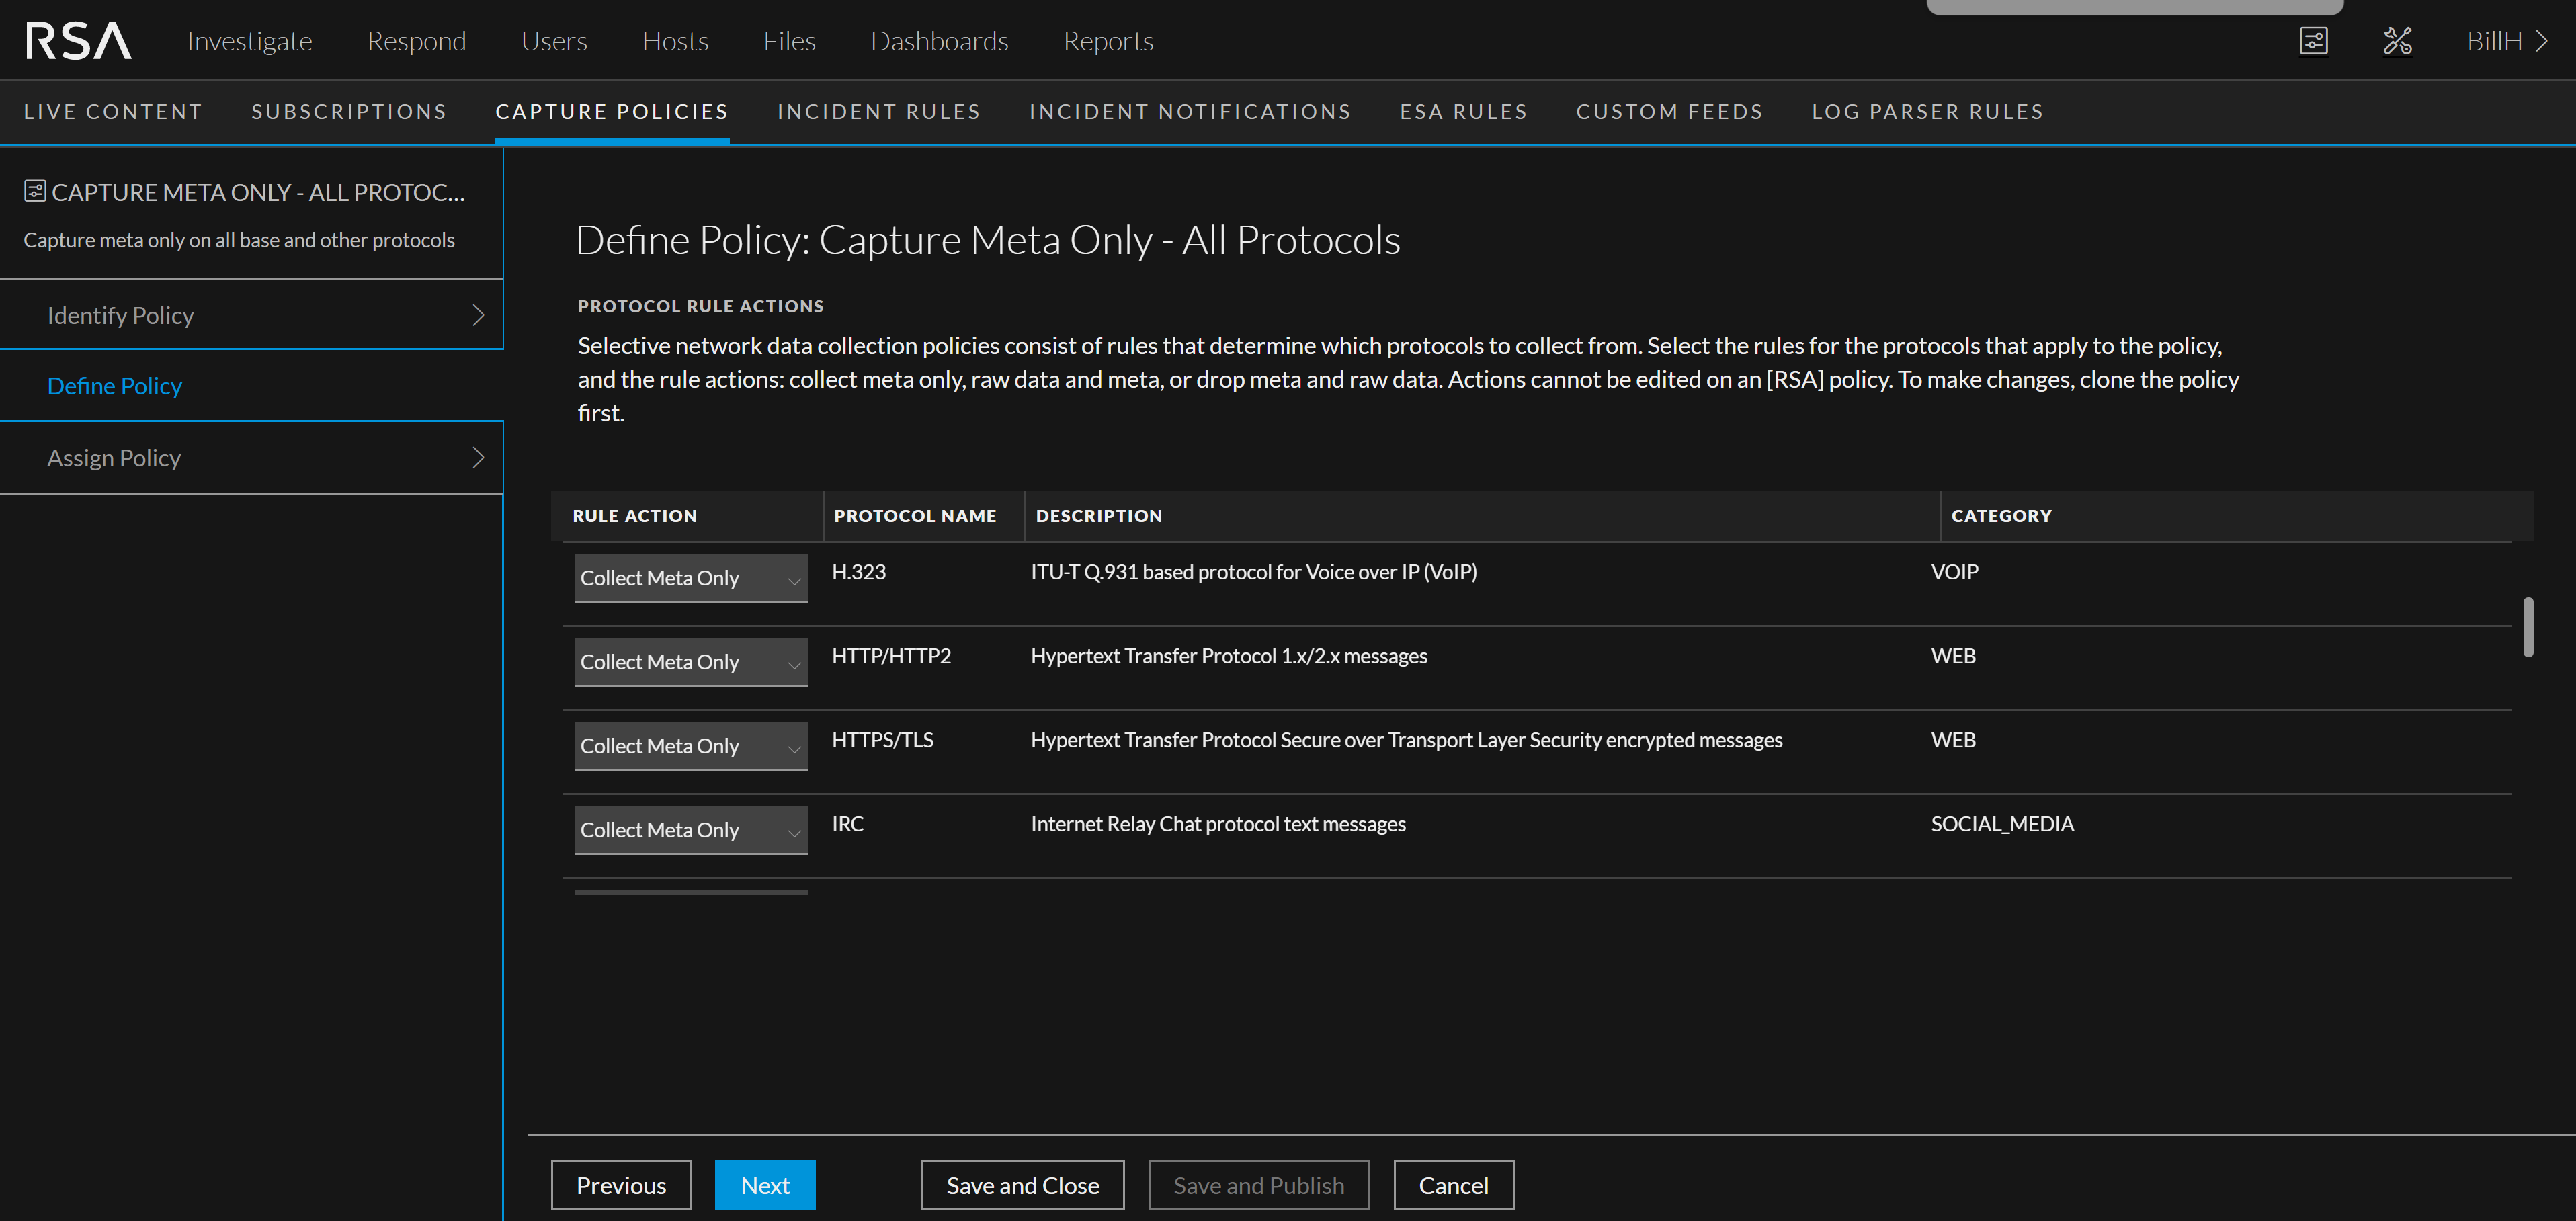Open the Investigate menu
This screenshot has width=2576, height=1221.
click(249, 41)
